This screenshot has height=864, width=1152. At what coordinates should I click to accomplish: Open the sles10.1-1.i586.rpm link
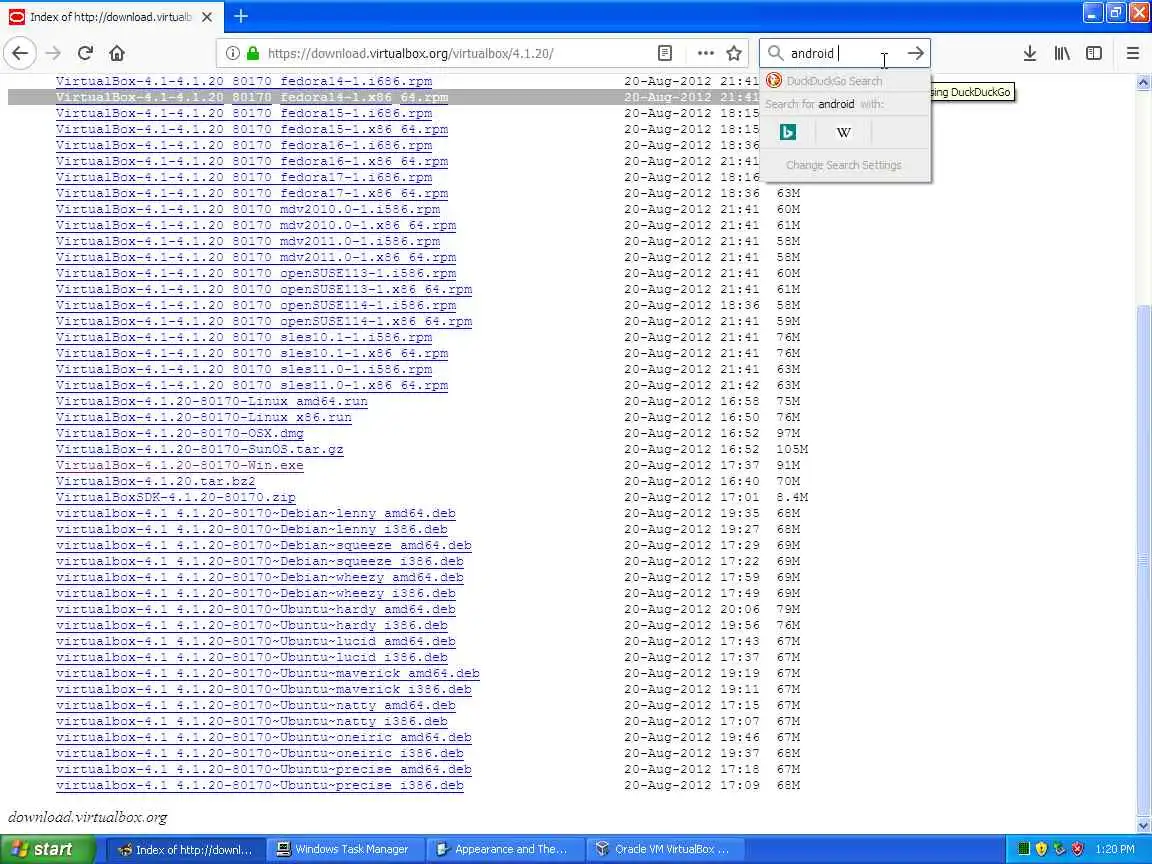[244, 337]
